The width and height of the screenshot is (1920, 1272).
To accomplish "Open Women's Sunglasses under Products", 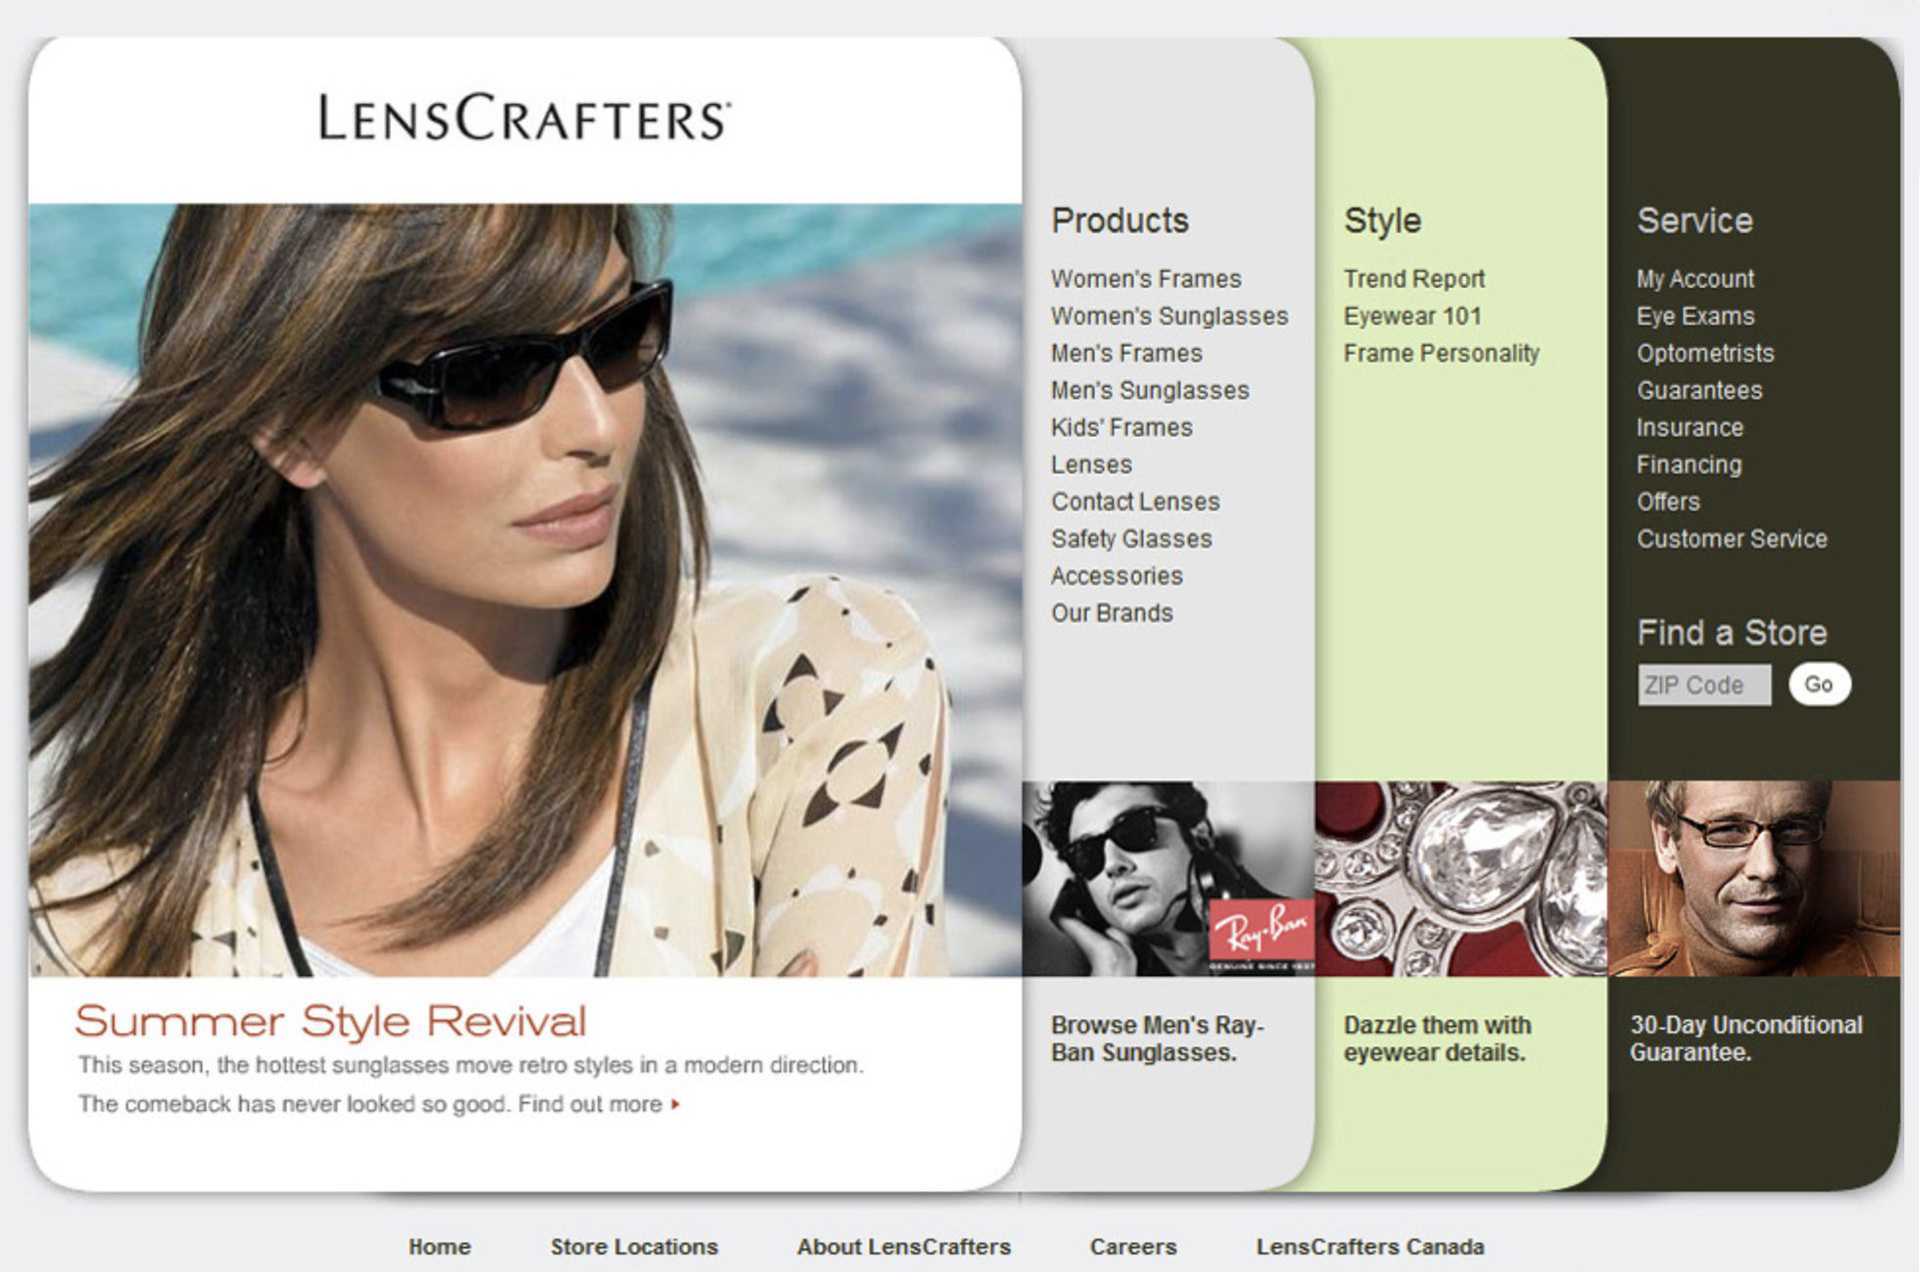I will pos(1169,316).
